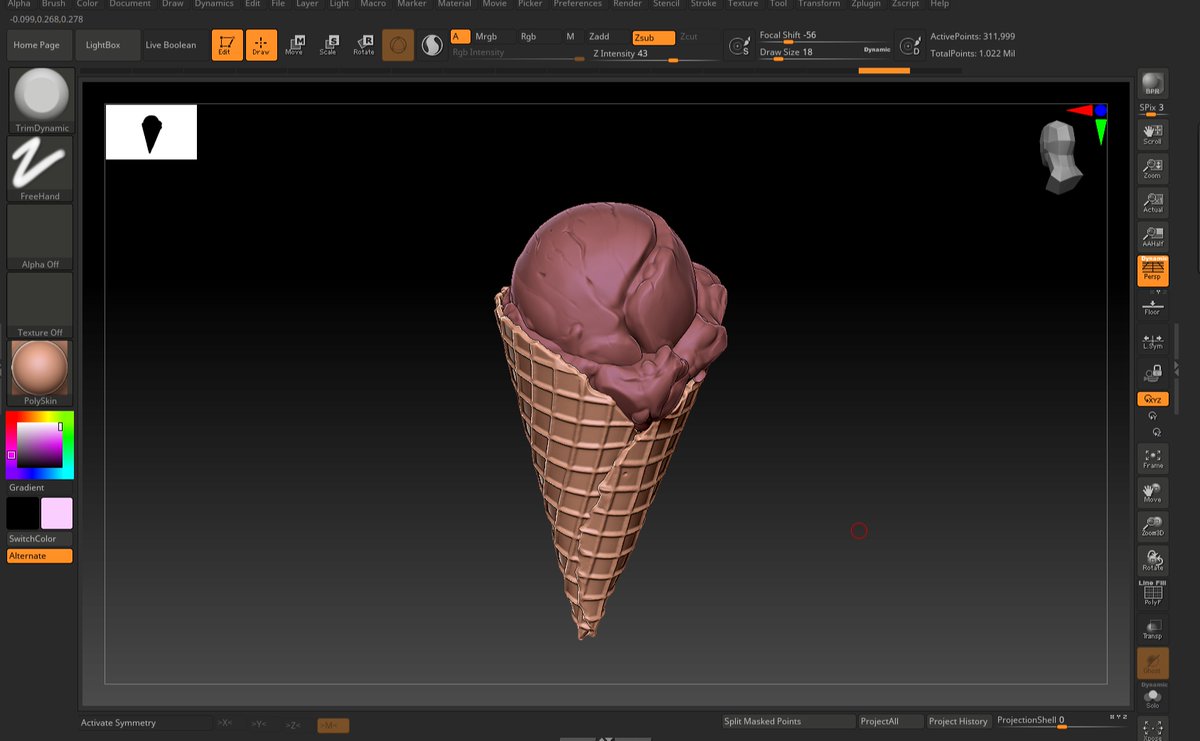Click the D draw size icon
Viewport: 1200px width, 741px height.
tap(910, 46)
